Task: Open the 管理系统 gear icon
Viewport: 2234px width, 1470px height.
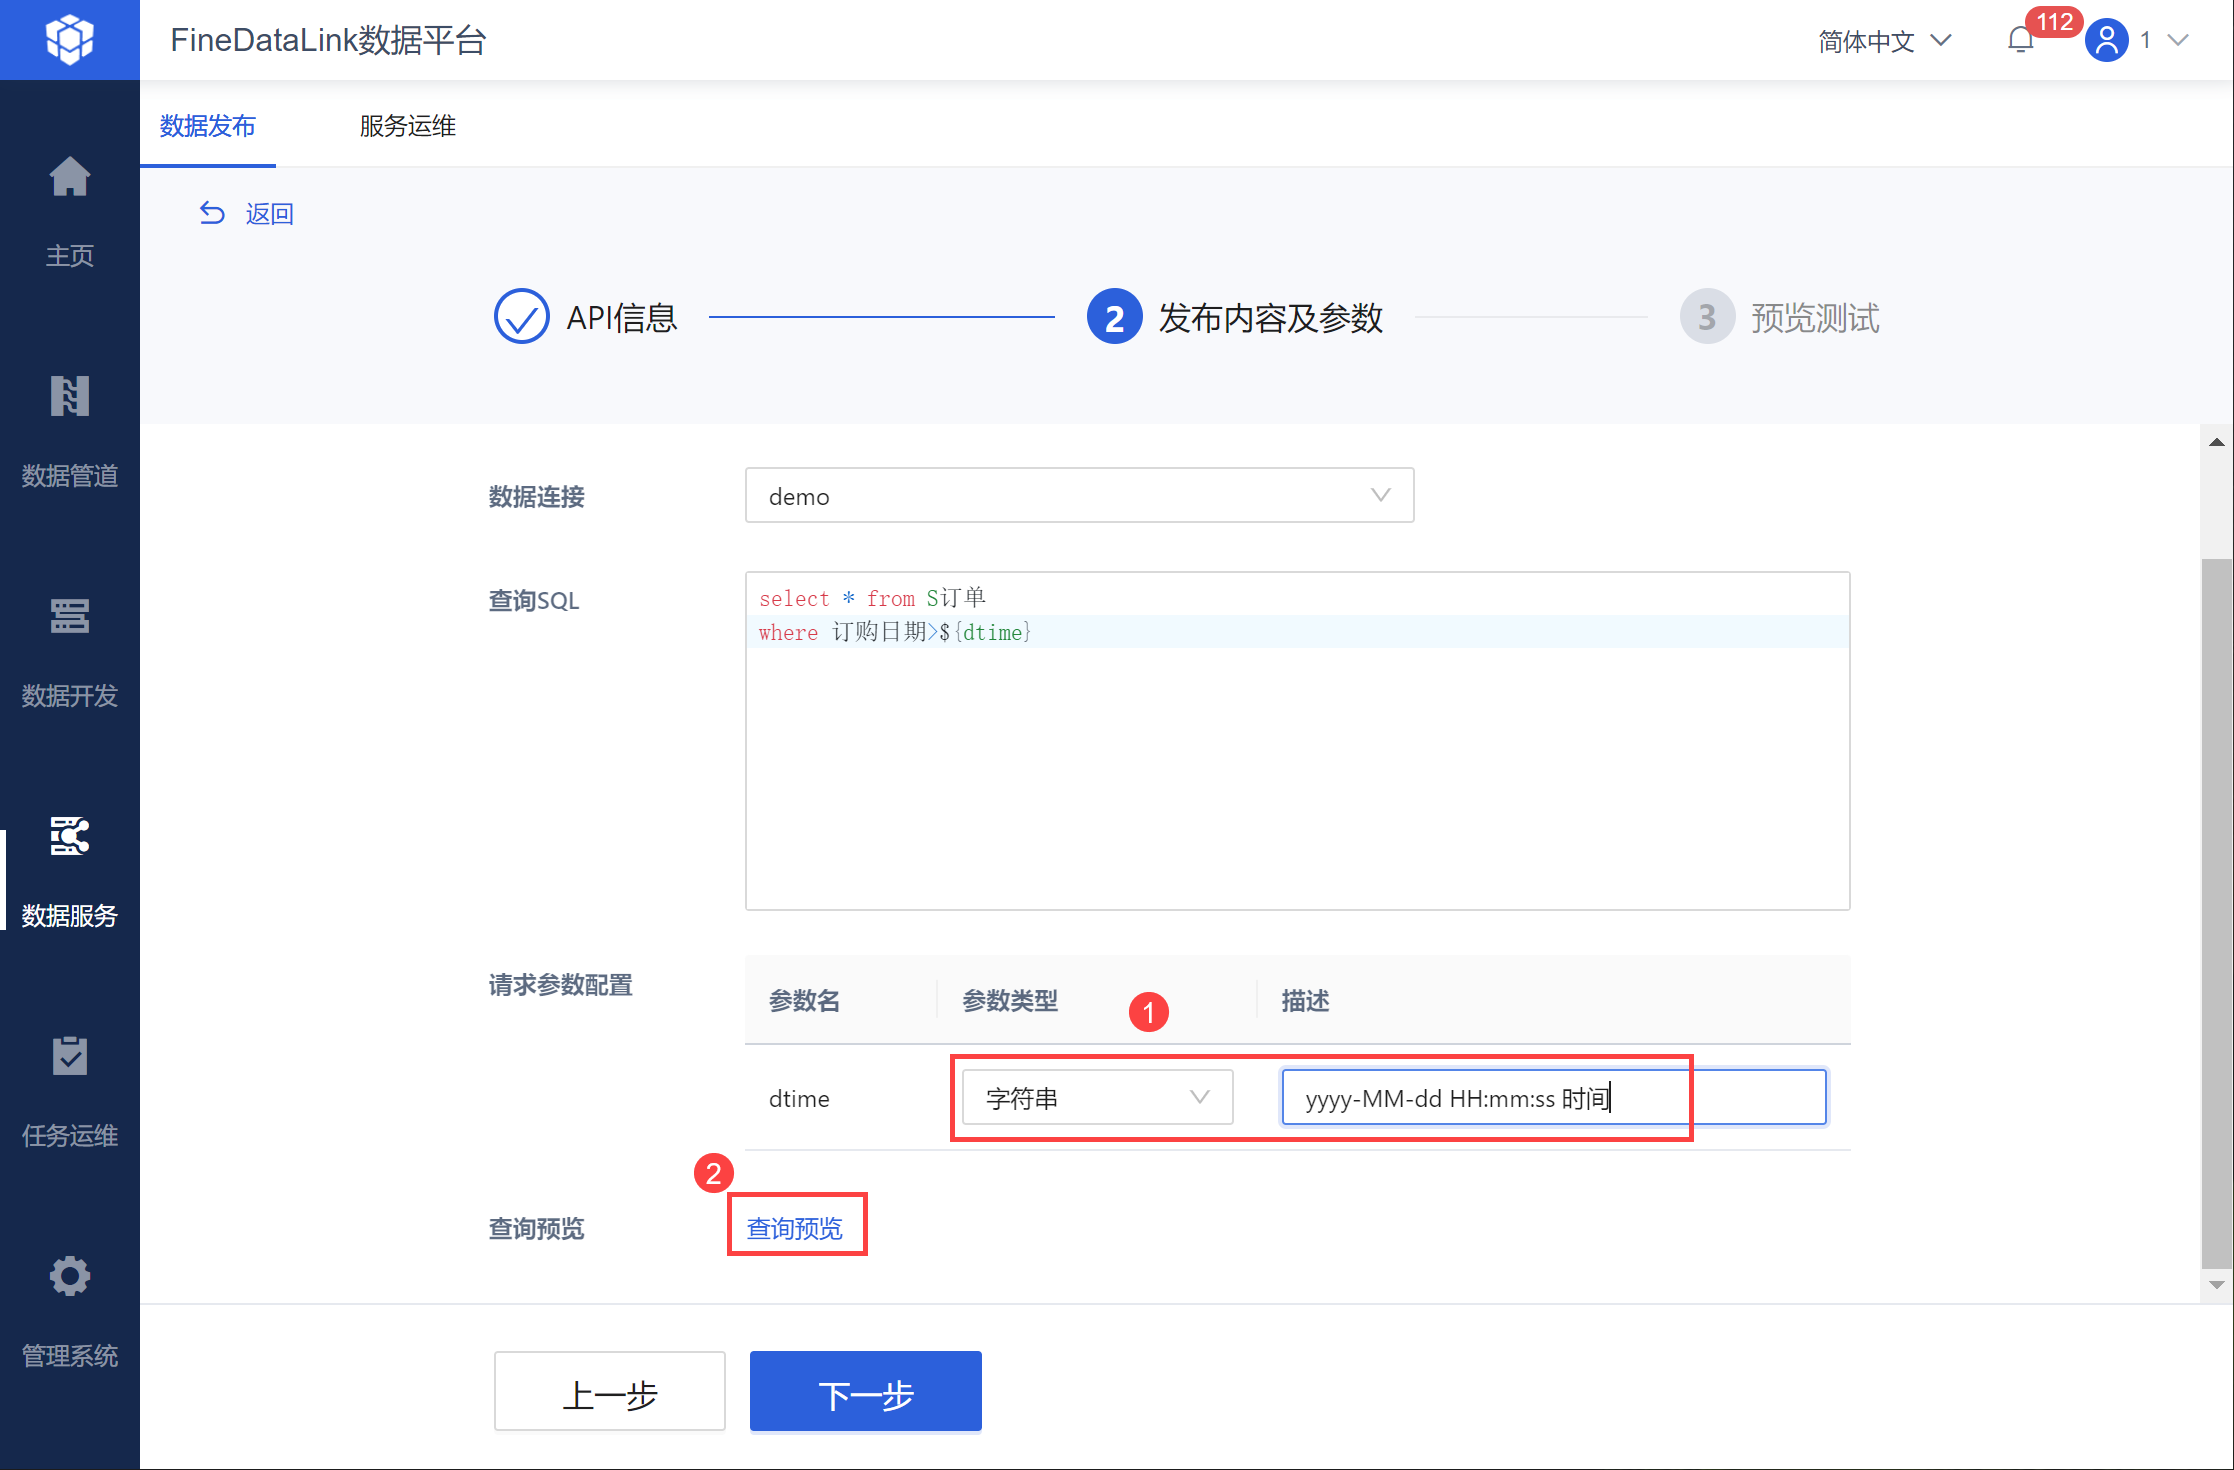Action: point(69,1276)
